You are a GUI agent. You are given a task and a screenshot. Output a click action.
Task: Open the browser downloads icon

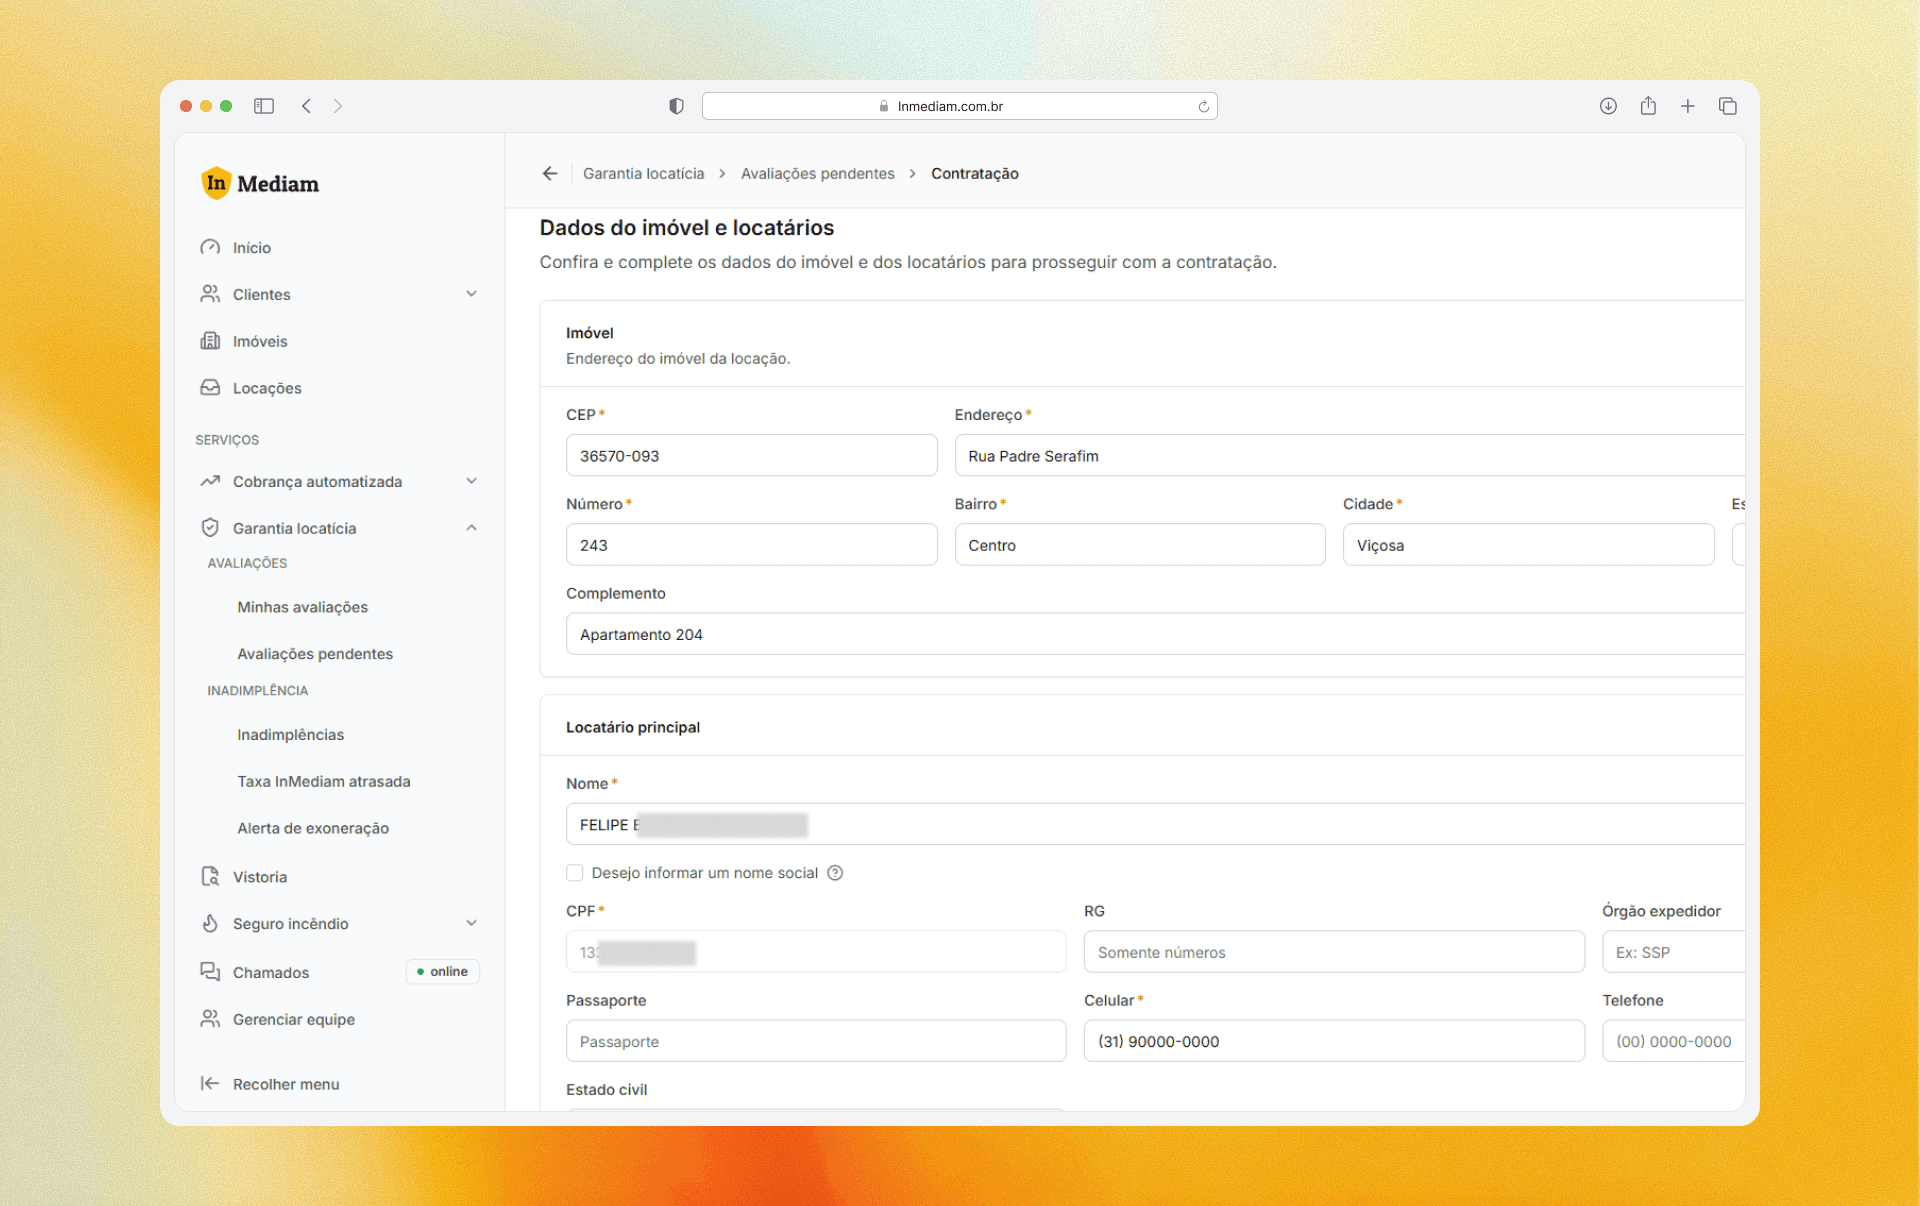(x=1608, y=106)
